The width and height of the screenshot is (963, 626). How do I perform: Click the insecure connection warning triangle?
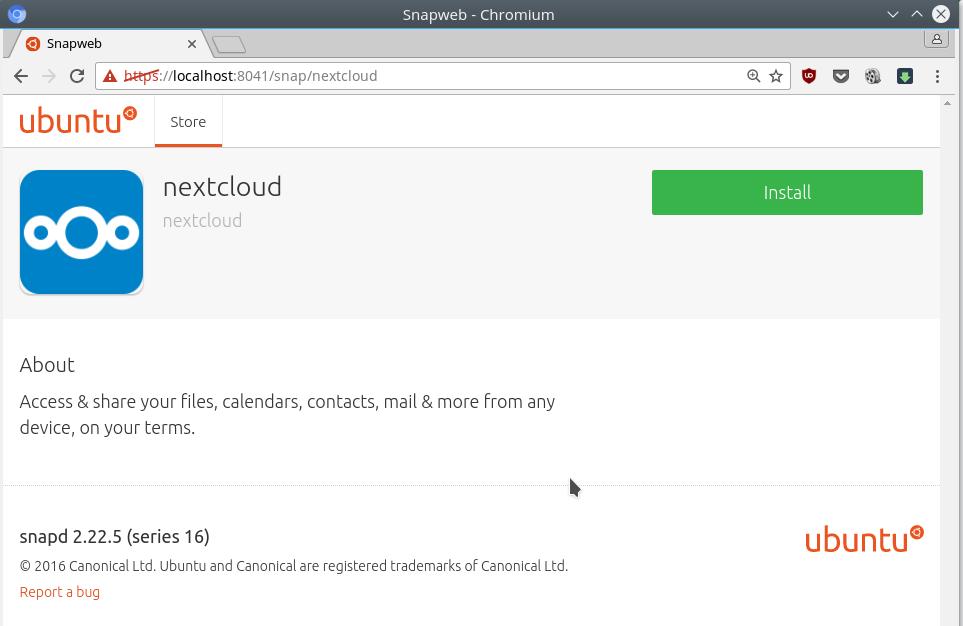110,76
